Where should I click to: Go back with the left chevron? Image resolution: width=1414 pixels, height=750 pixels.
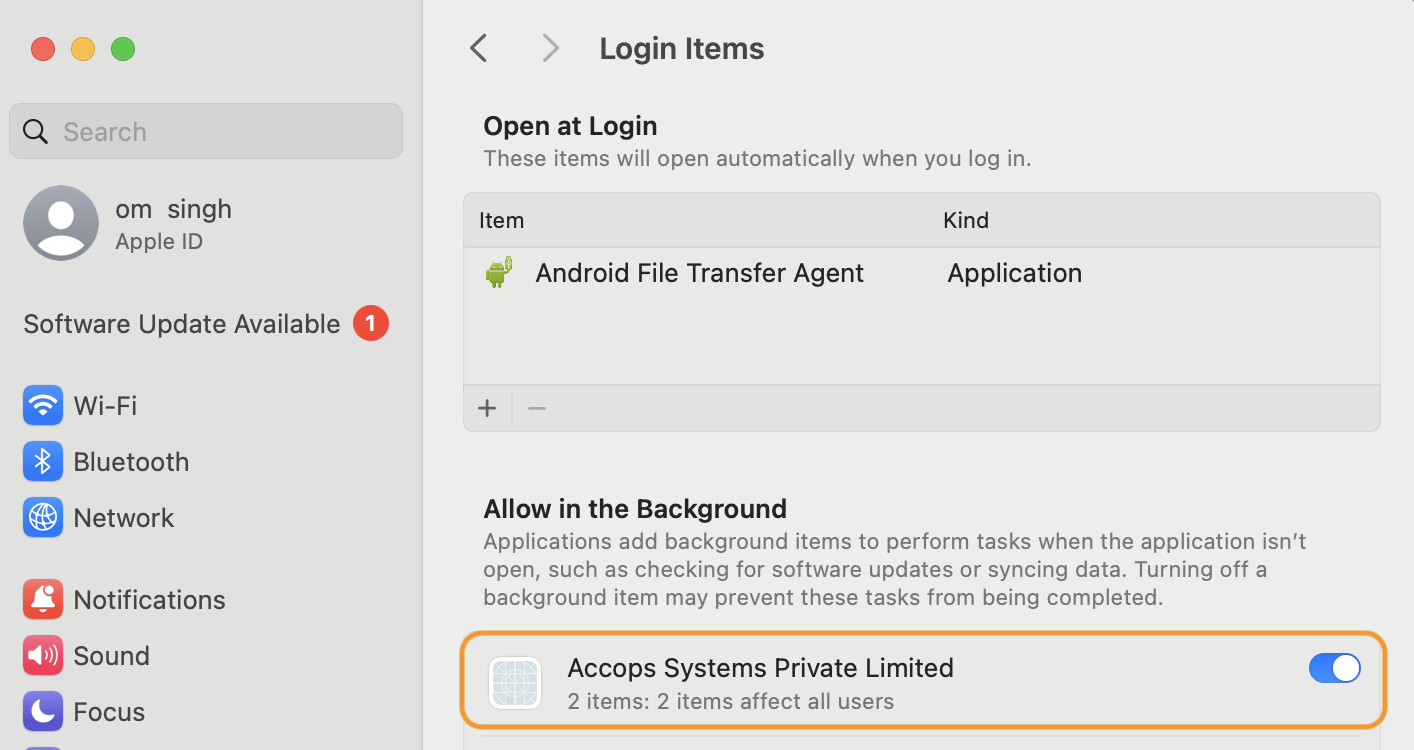point(479,48)
